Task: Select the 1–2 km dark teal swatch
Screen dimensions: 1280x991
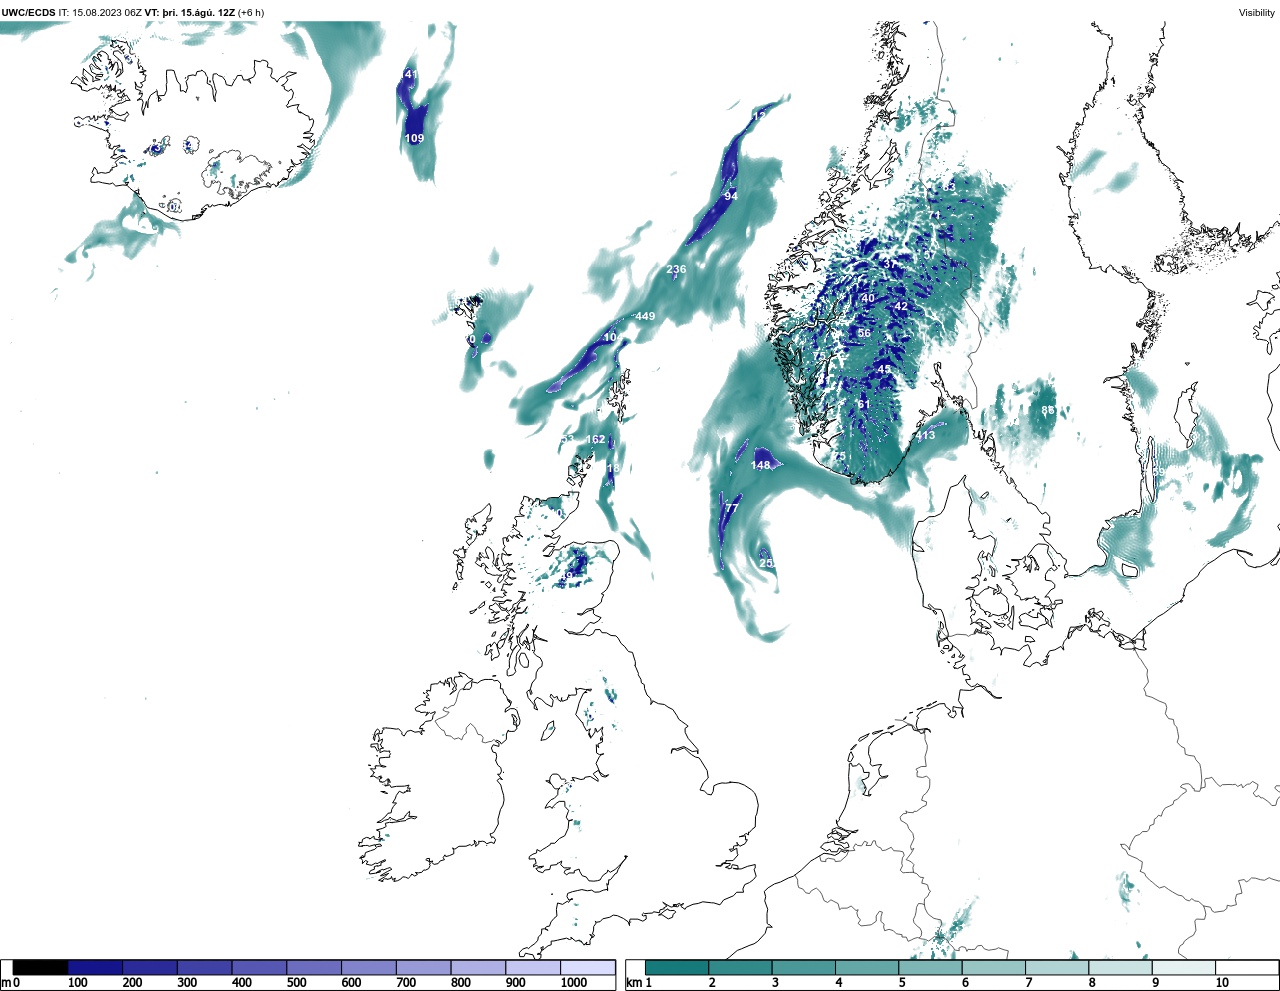Action: 677,967
